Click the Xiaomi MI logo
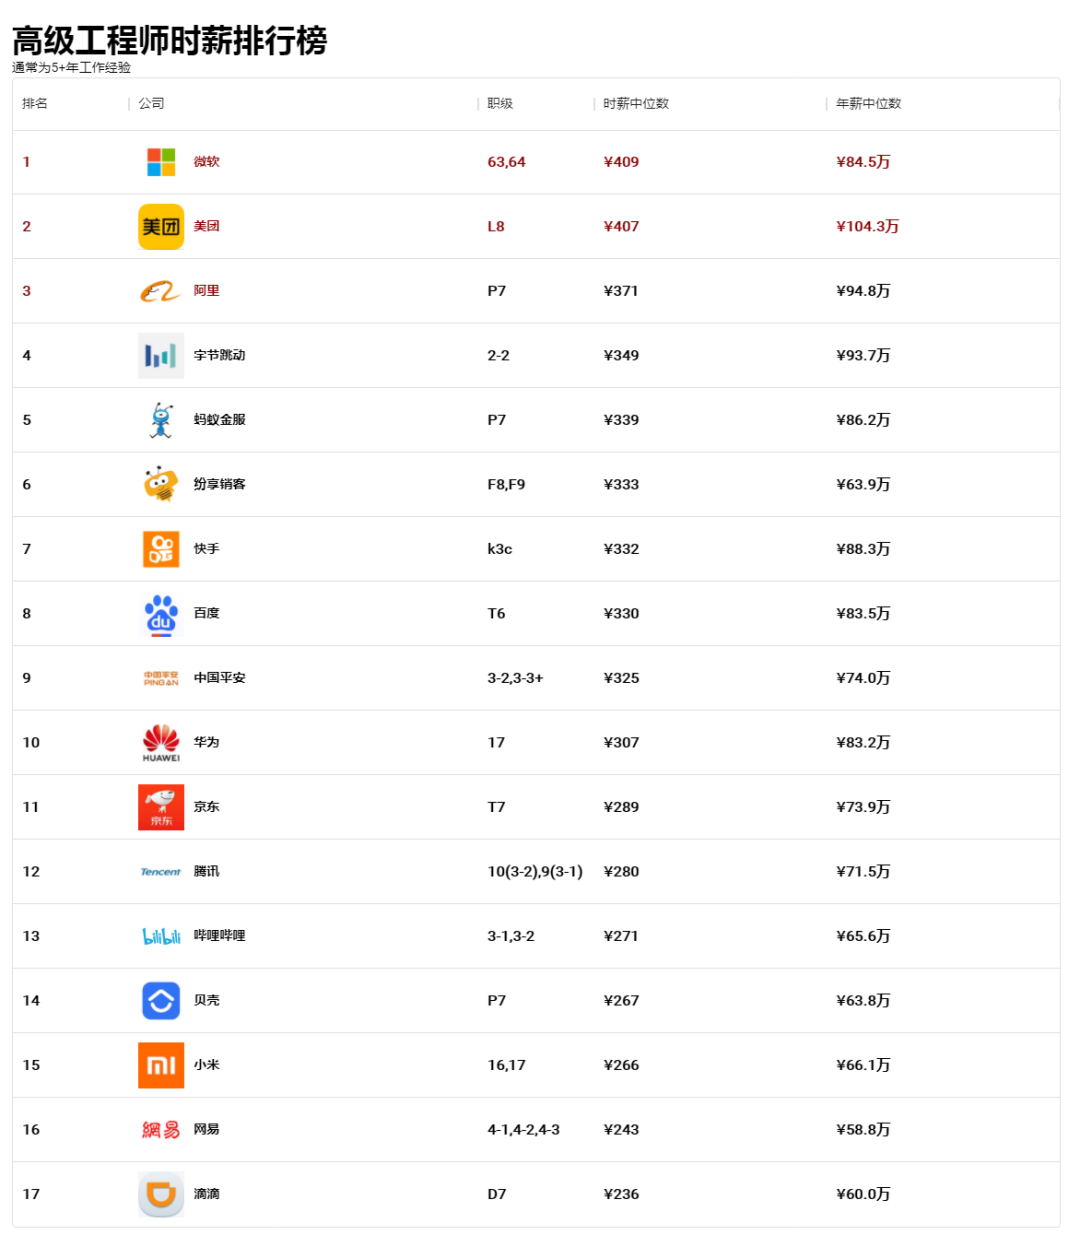The height and width of the screenshot is (1247, 1080). (161, 1065)
